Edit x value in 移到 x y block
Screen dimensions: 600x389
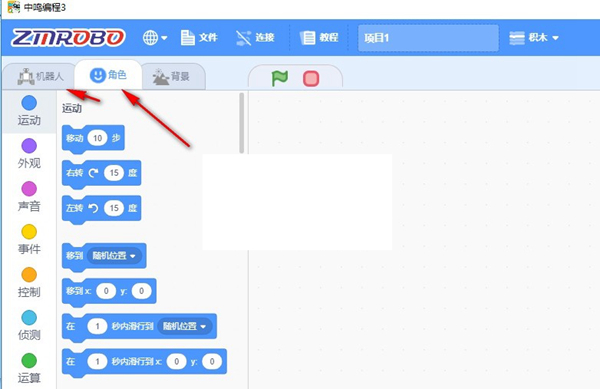click(x=106, y=291)
